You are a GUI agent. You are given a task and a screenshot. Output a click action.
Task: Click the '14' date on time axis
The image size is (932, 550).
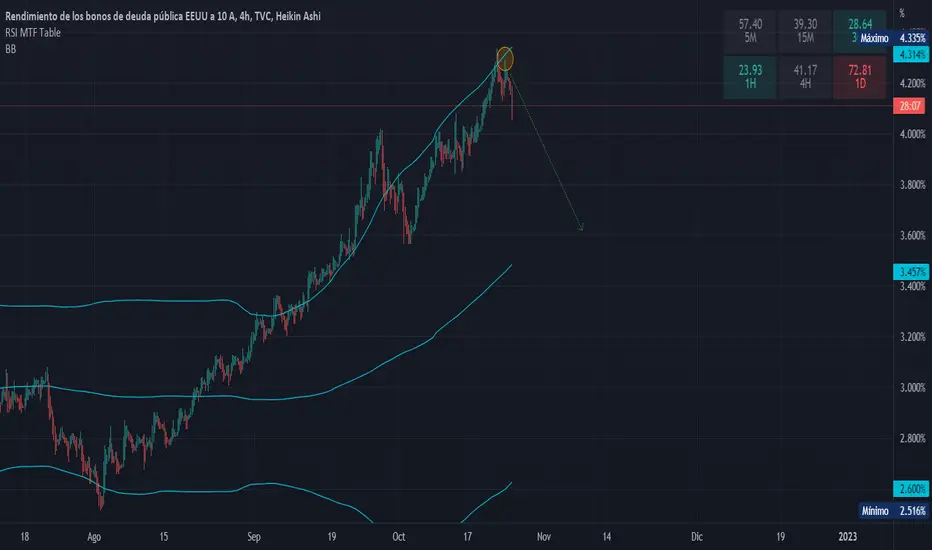606,537
